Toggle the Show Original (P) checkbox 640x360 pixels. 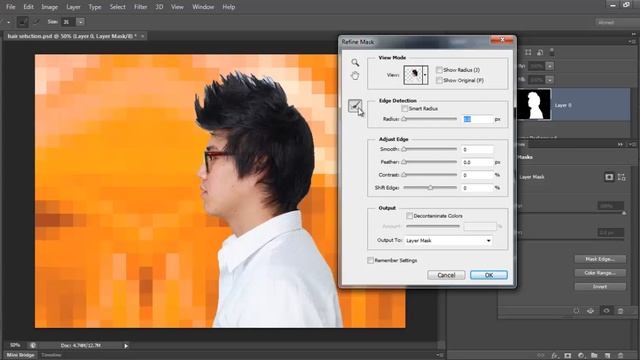pos(439,80)
